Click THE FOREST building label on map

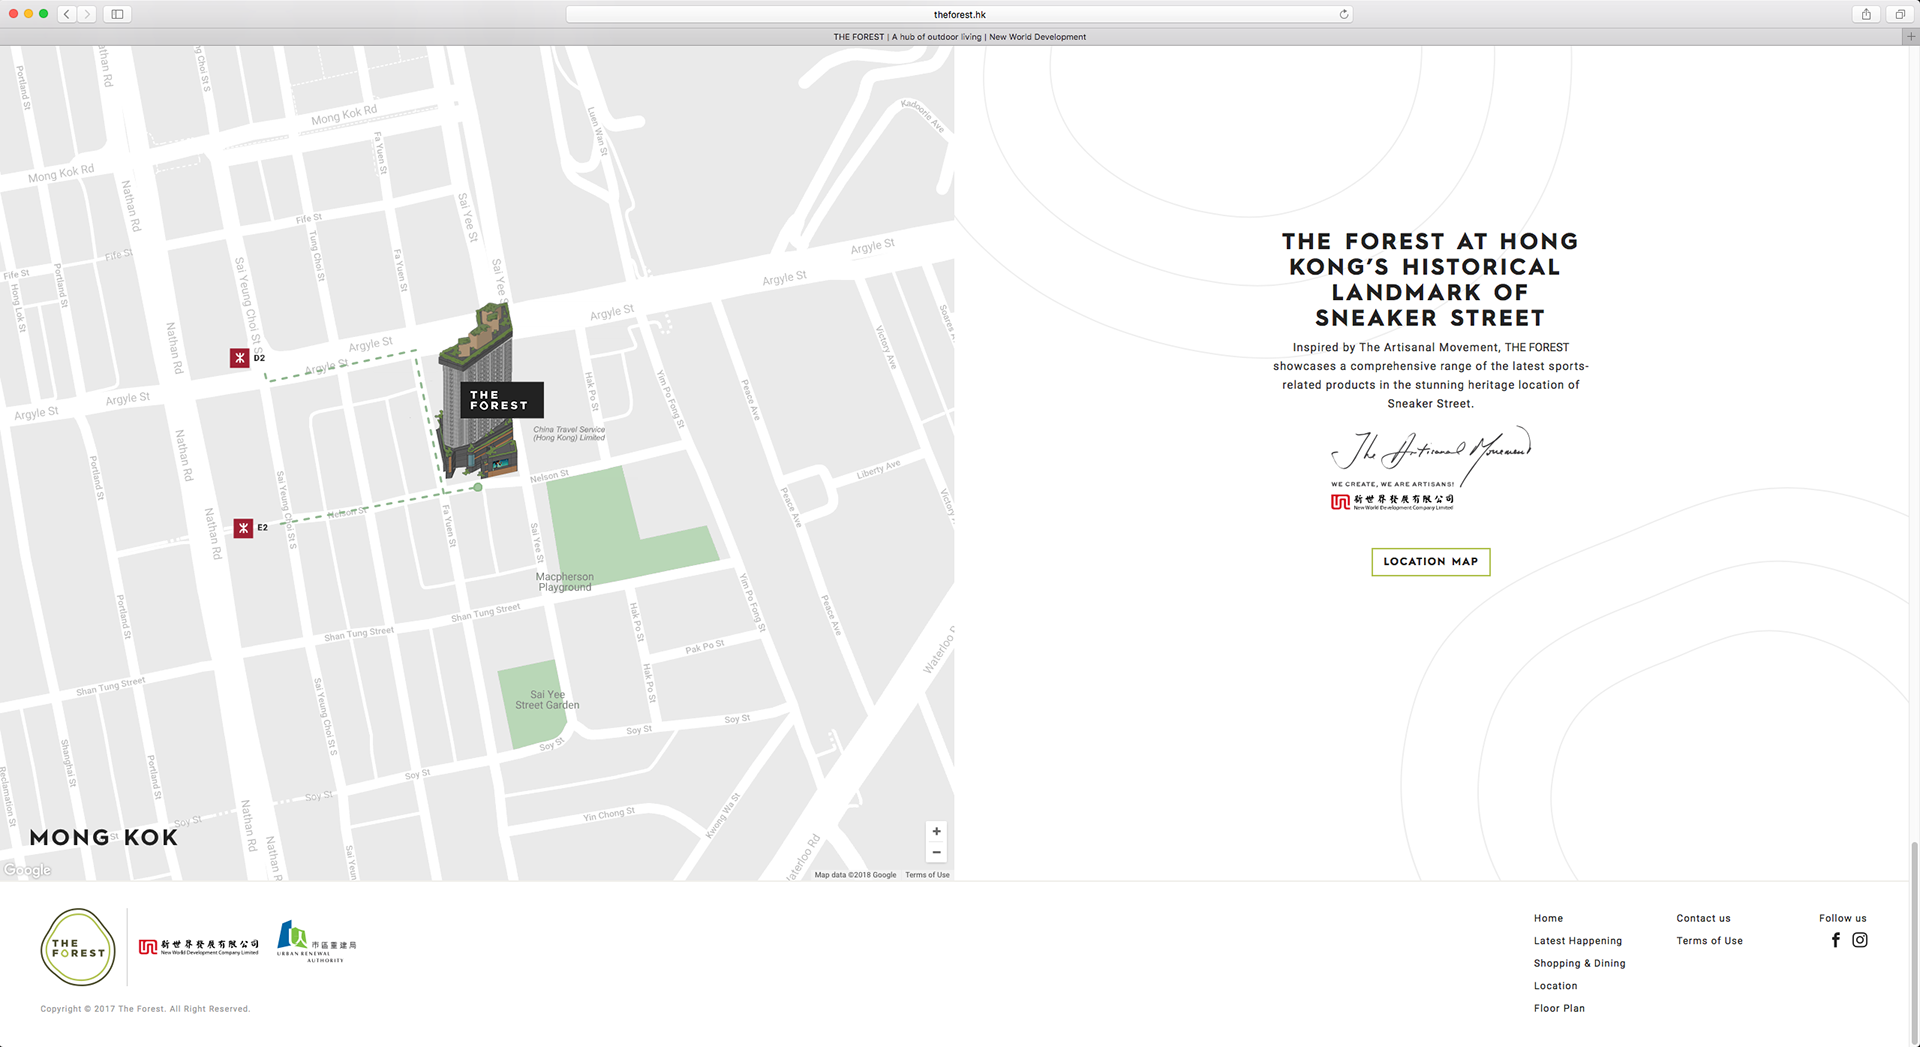(502, 400)
